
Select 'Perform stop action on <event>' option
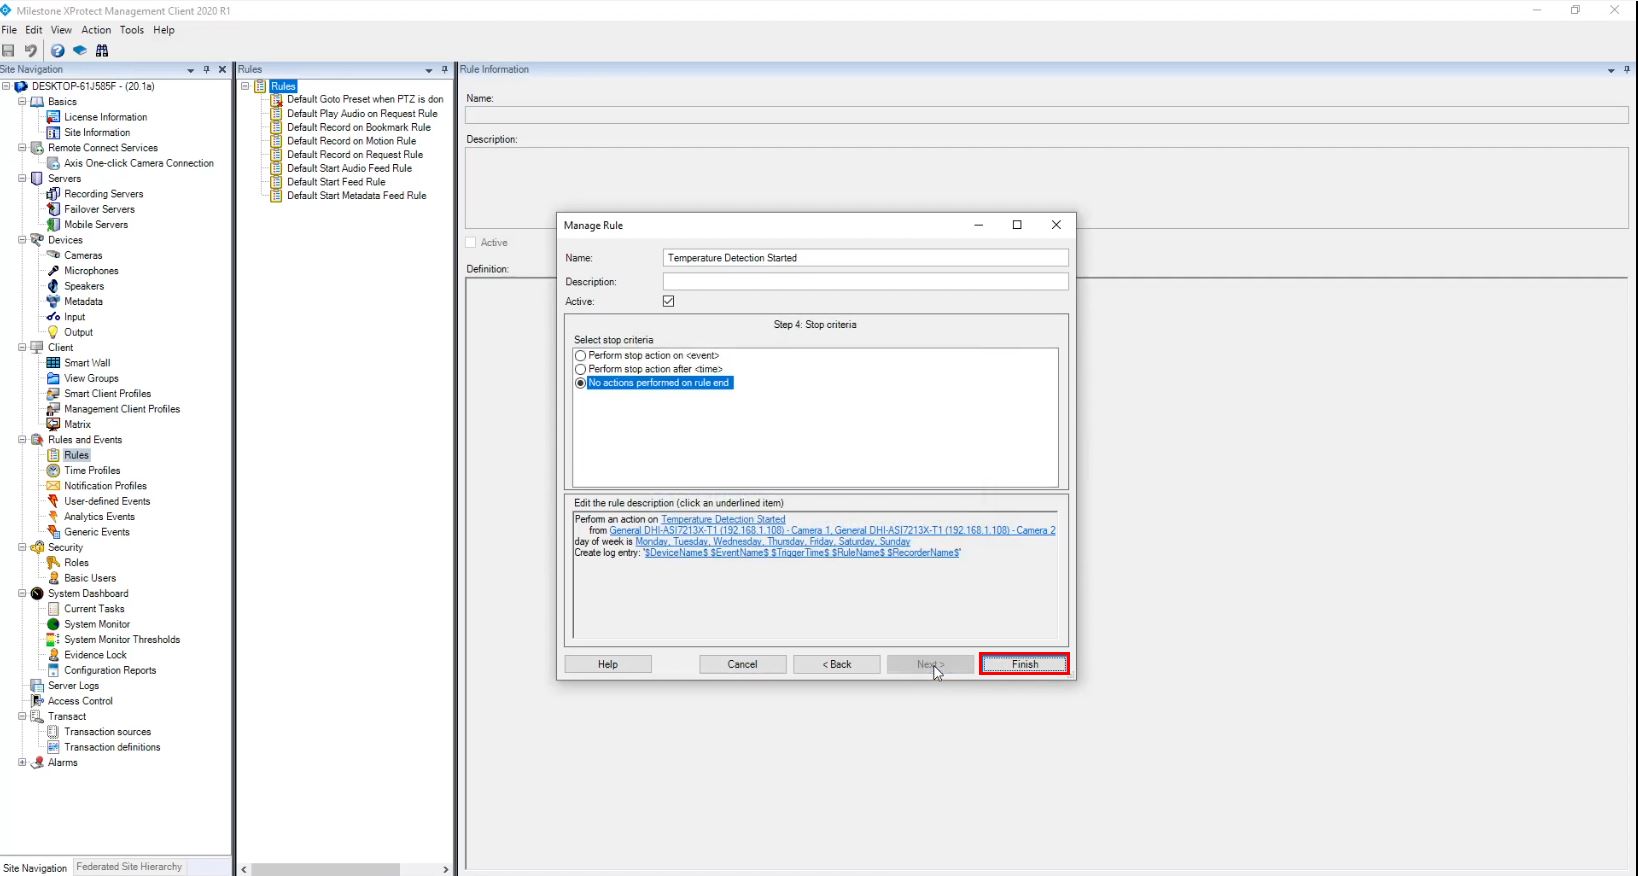tap(581, 356)
